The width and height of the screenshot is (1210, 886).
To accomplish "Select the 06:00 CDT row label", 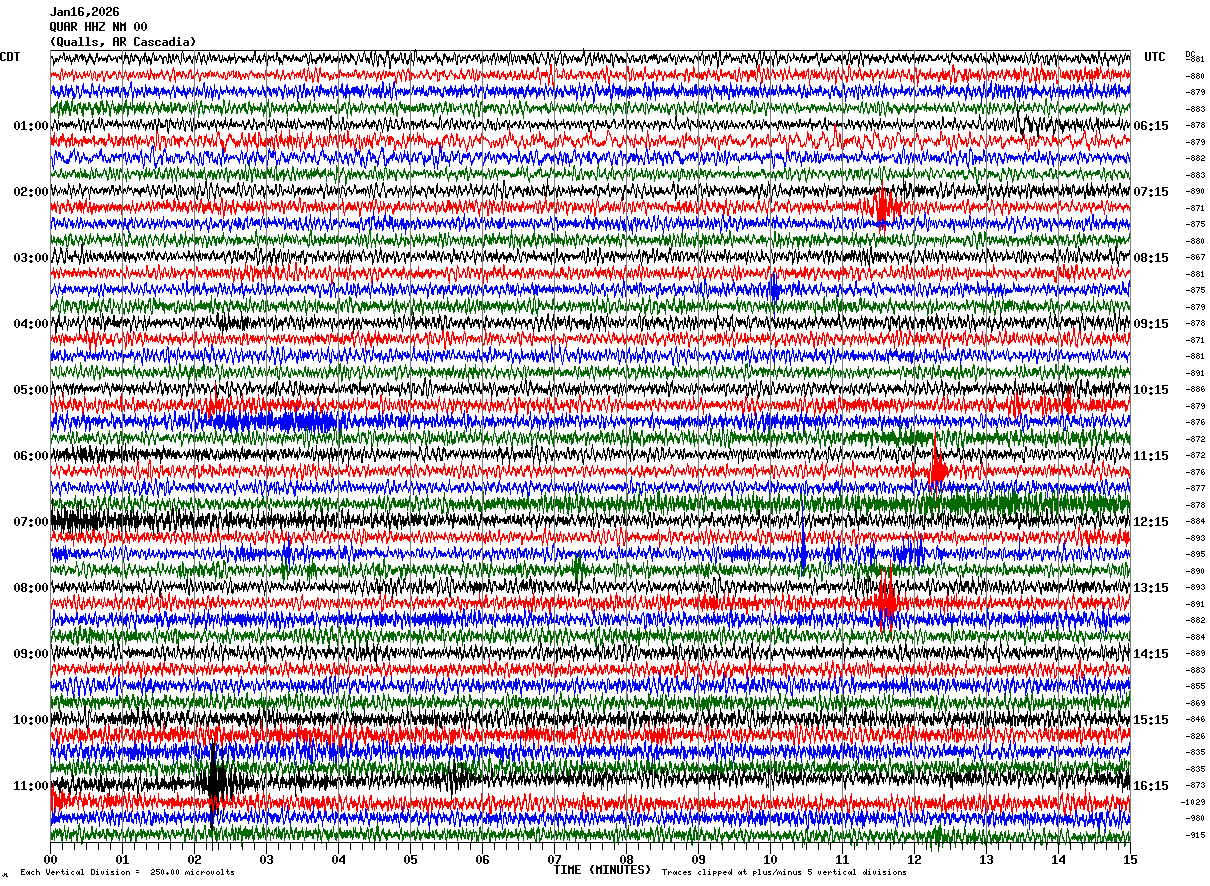I will pyautogui.click(x=30, y=456).
